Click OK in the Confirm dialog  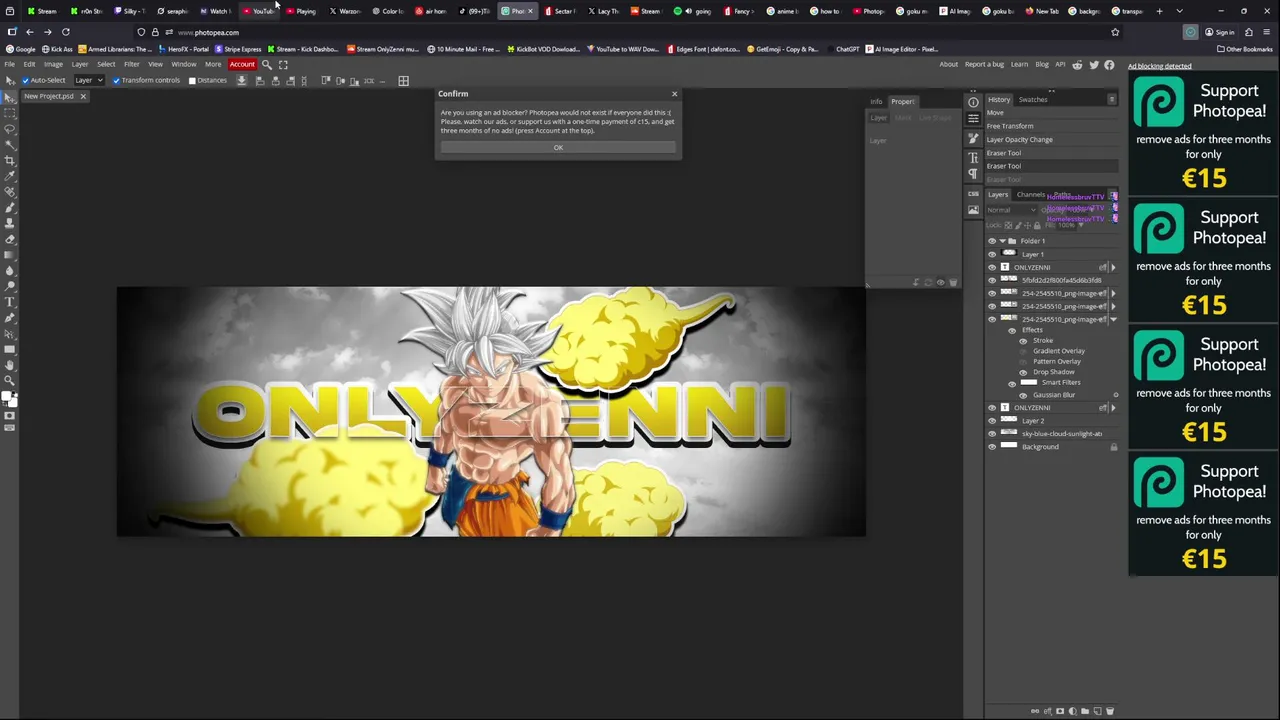(558, 147)
